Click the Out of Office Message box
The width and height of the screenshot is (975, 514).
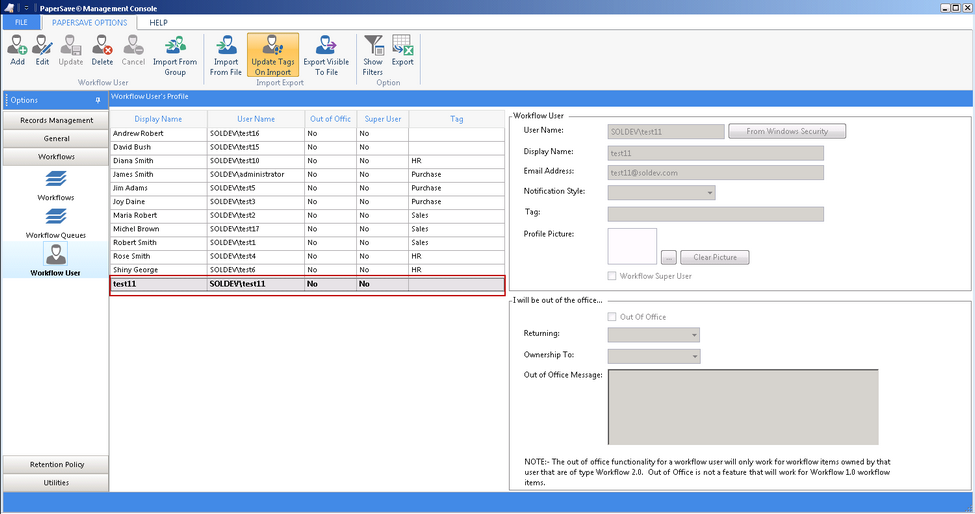tap(743, 407)
